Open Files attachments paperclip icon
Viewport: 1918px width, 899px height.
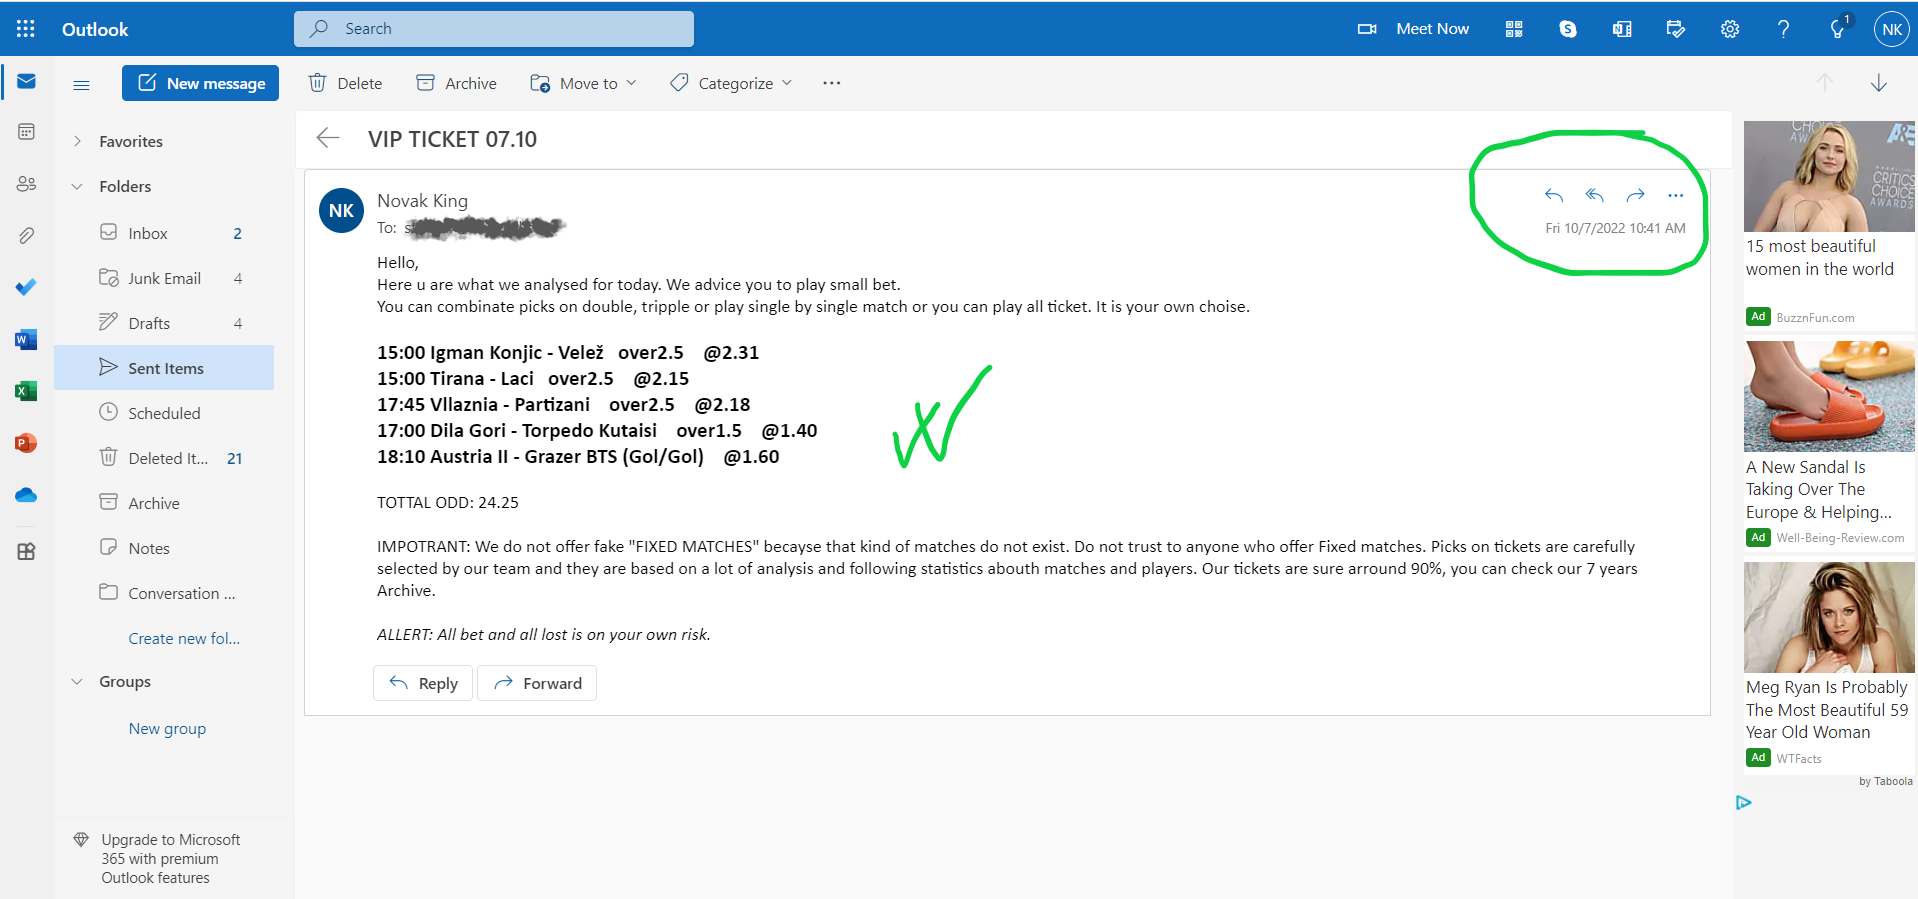coord(27,236)
